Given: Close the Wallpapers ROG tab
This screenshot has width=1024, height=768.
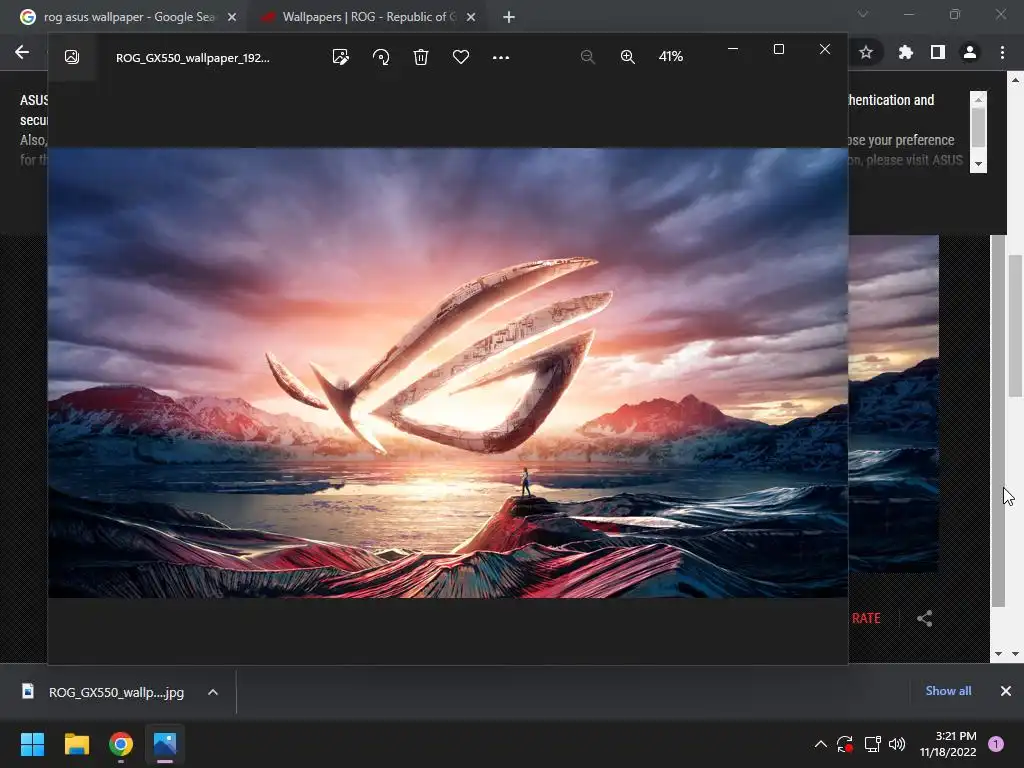Looking at the screenshot, I should pyautogui.click(x=471, y=17).
